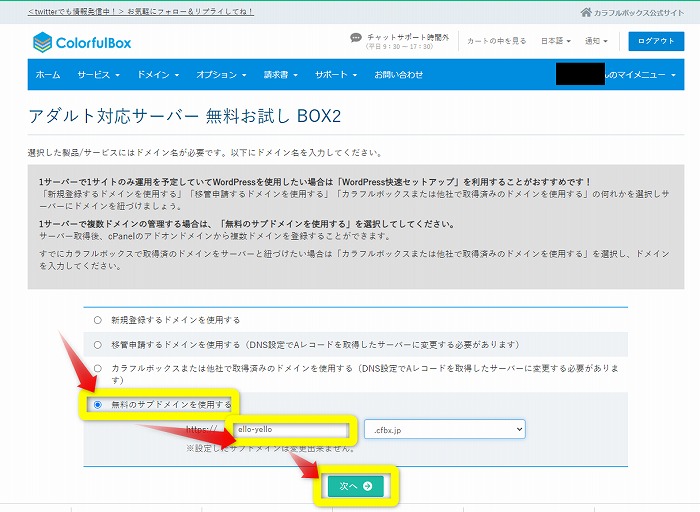Screen dimensions: 700x512
Task: Go to ホーム in navigation bar
Action: (x=48, y=75)
